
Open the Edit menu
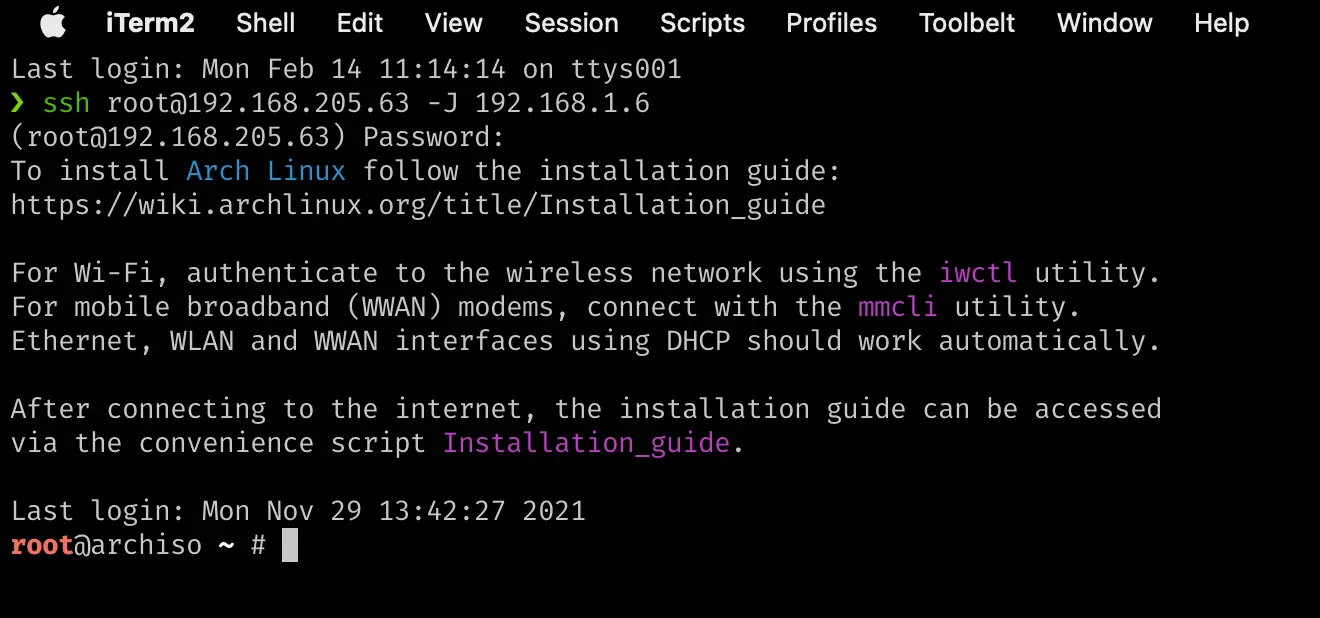coord(359,22)
